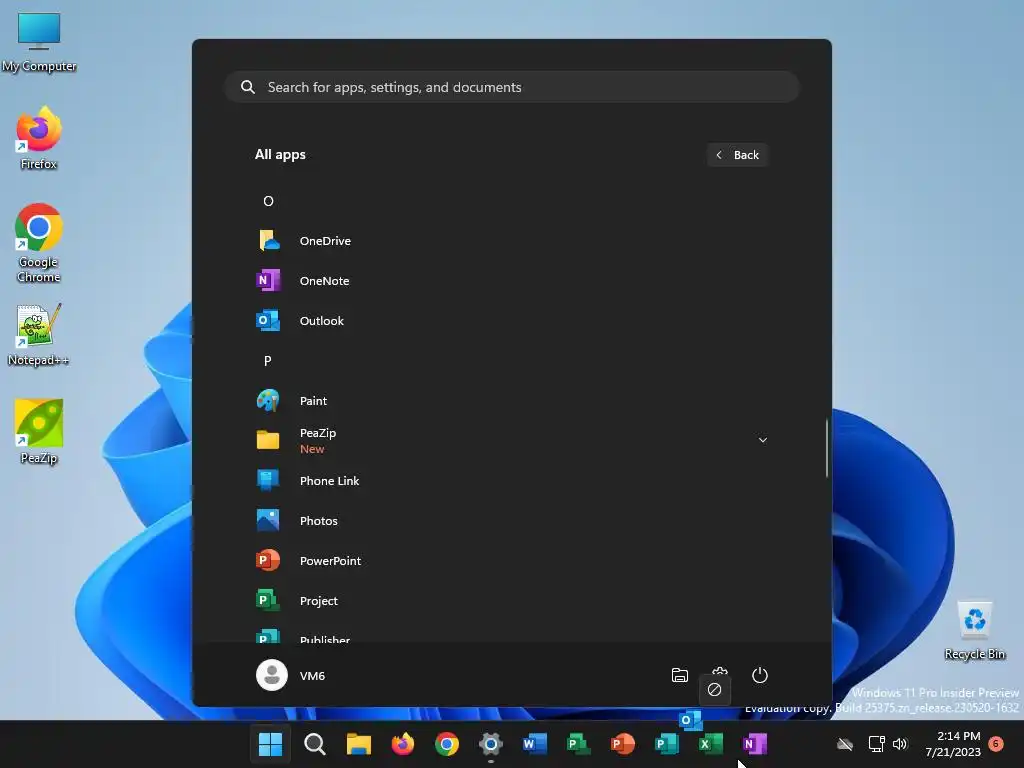This screenshot has width=1024, height=768.
Task: Click the letter P section header
Action: point(267,361)
